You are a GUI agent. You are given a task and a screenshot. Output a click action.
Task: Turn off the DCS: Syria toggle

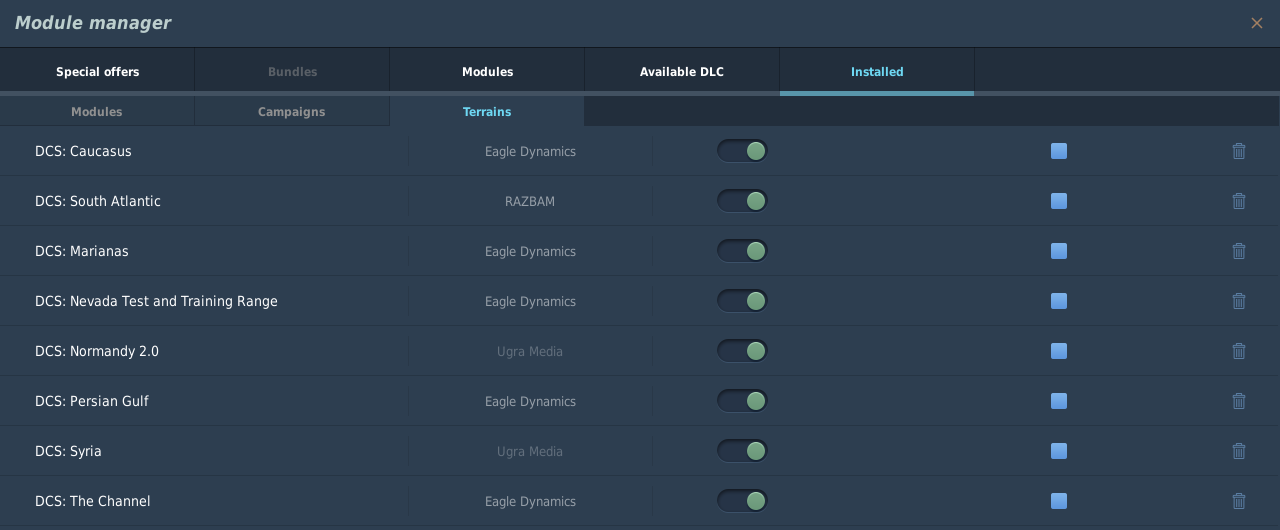742,451
